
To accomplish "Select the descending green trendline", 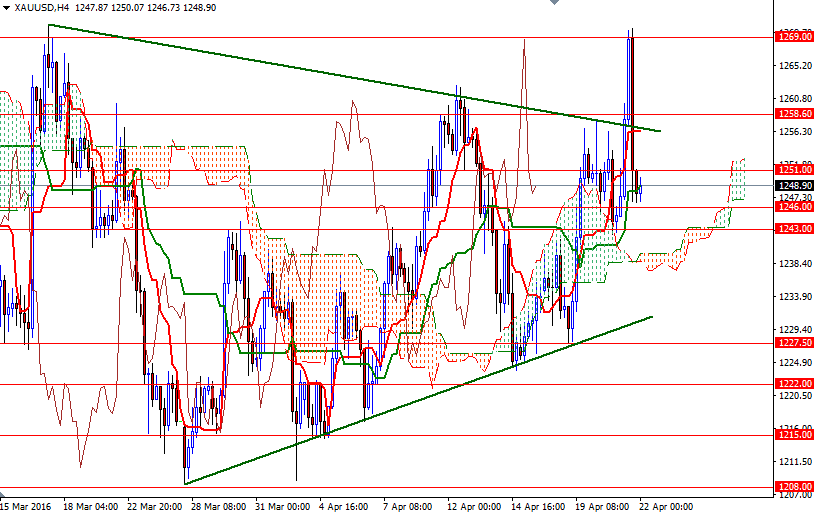I will coord(355,78).
